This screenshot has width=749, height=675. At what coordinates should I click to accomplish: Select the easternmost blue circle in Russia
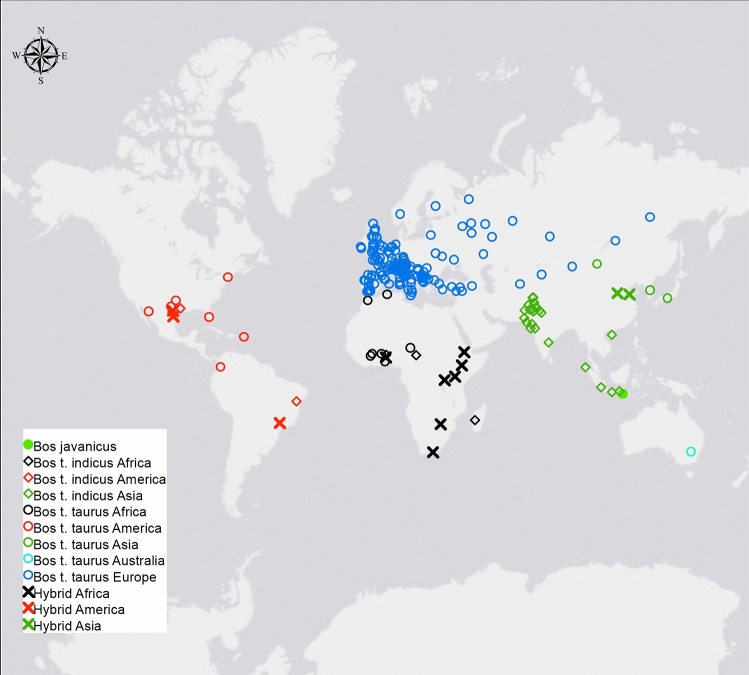[x=650, y=217]
